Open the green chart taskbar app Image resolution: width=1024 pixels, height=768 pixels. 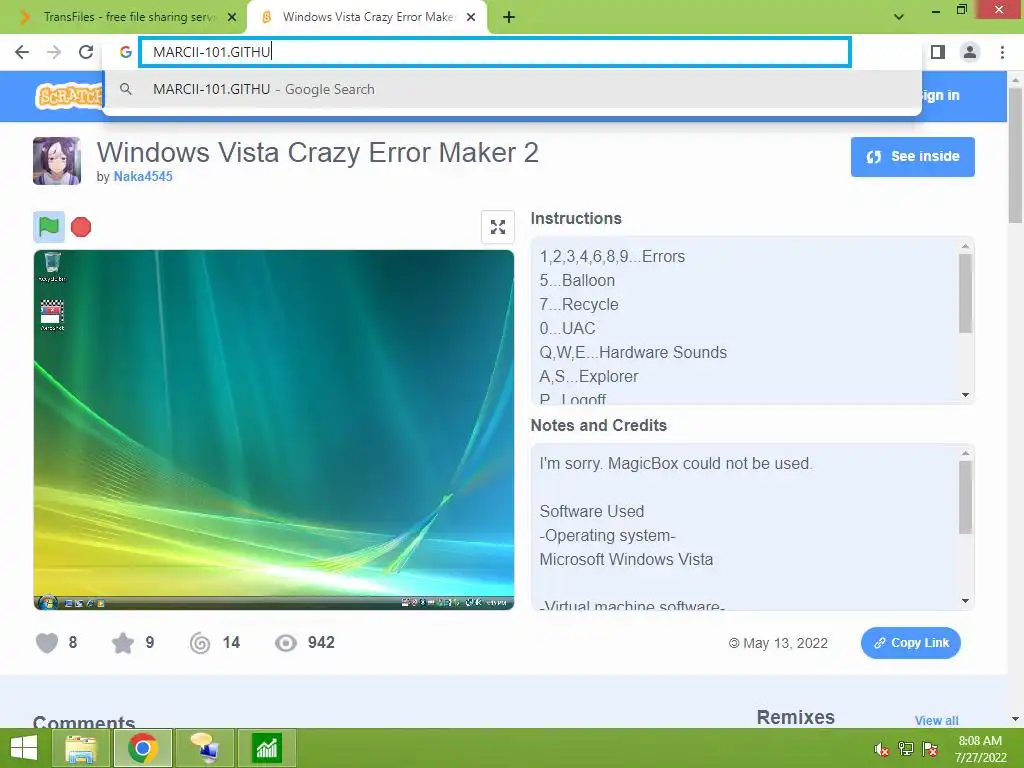click(x=267, y=748)
